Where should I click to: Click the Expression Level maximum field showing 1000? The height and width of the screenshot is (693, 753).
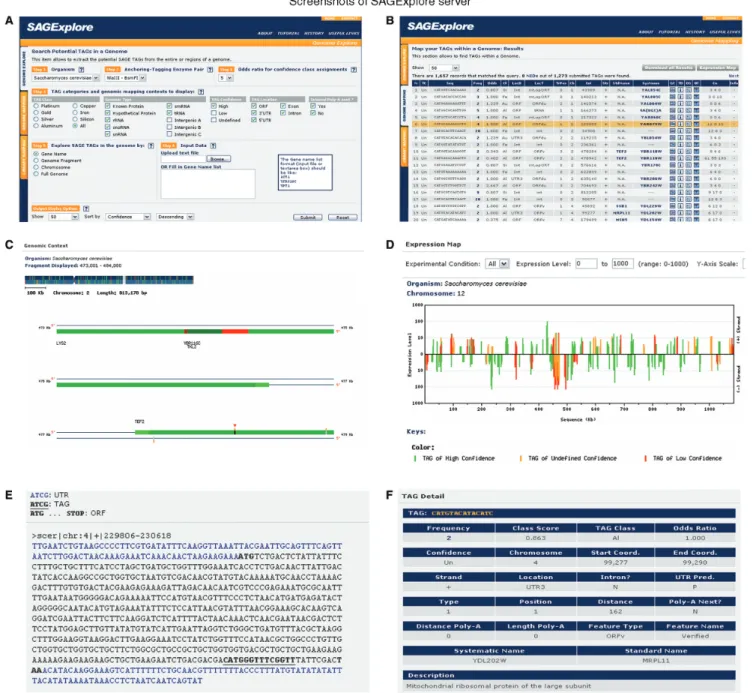[622, 264]
